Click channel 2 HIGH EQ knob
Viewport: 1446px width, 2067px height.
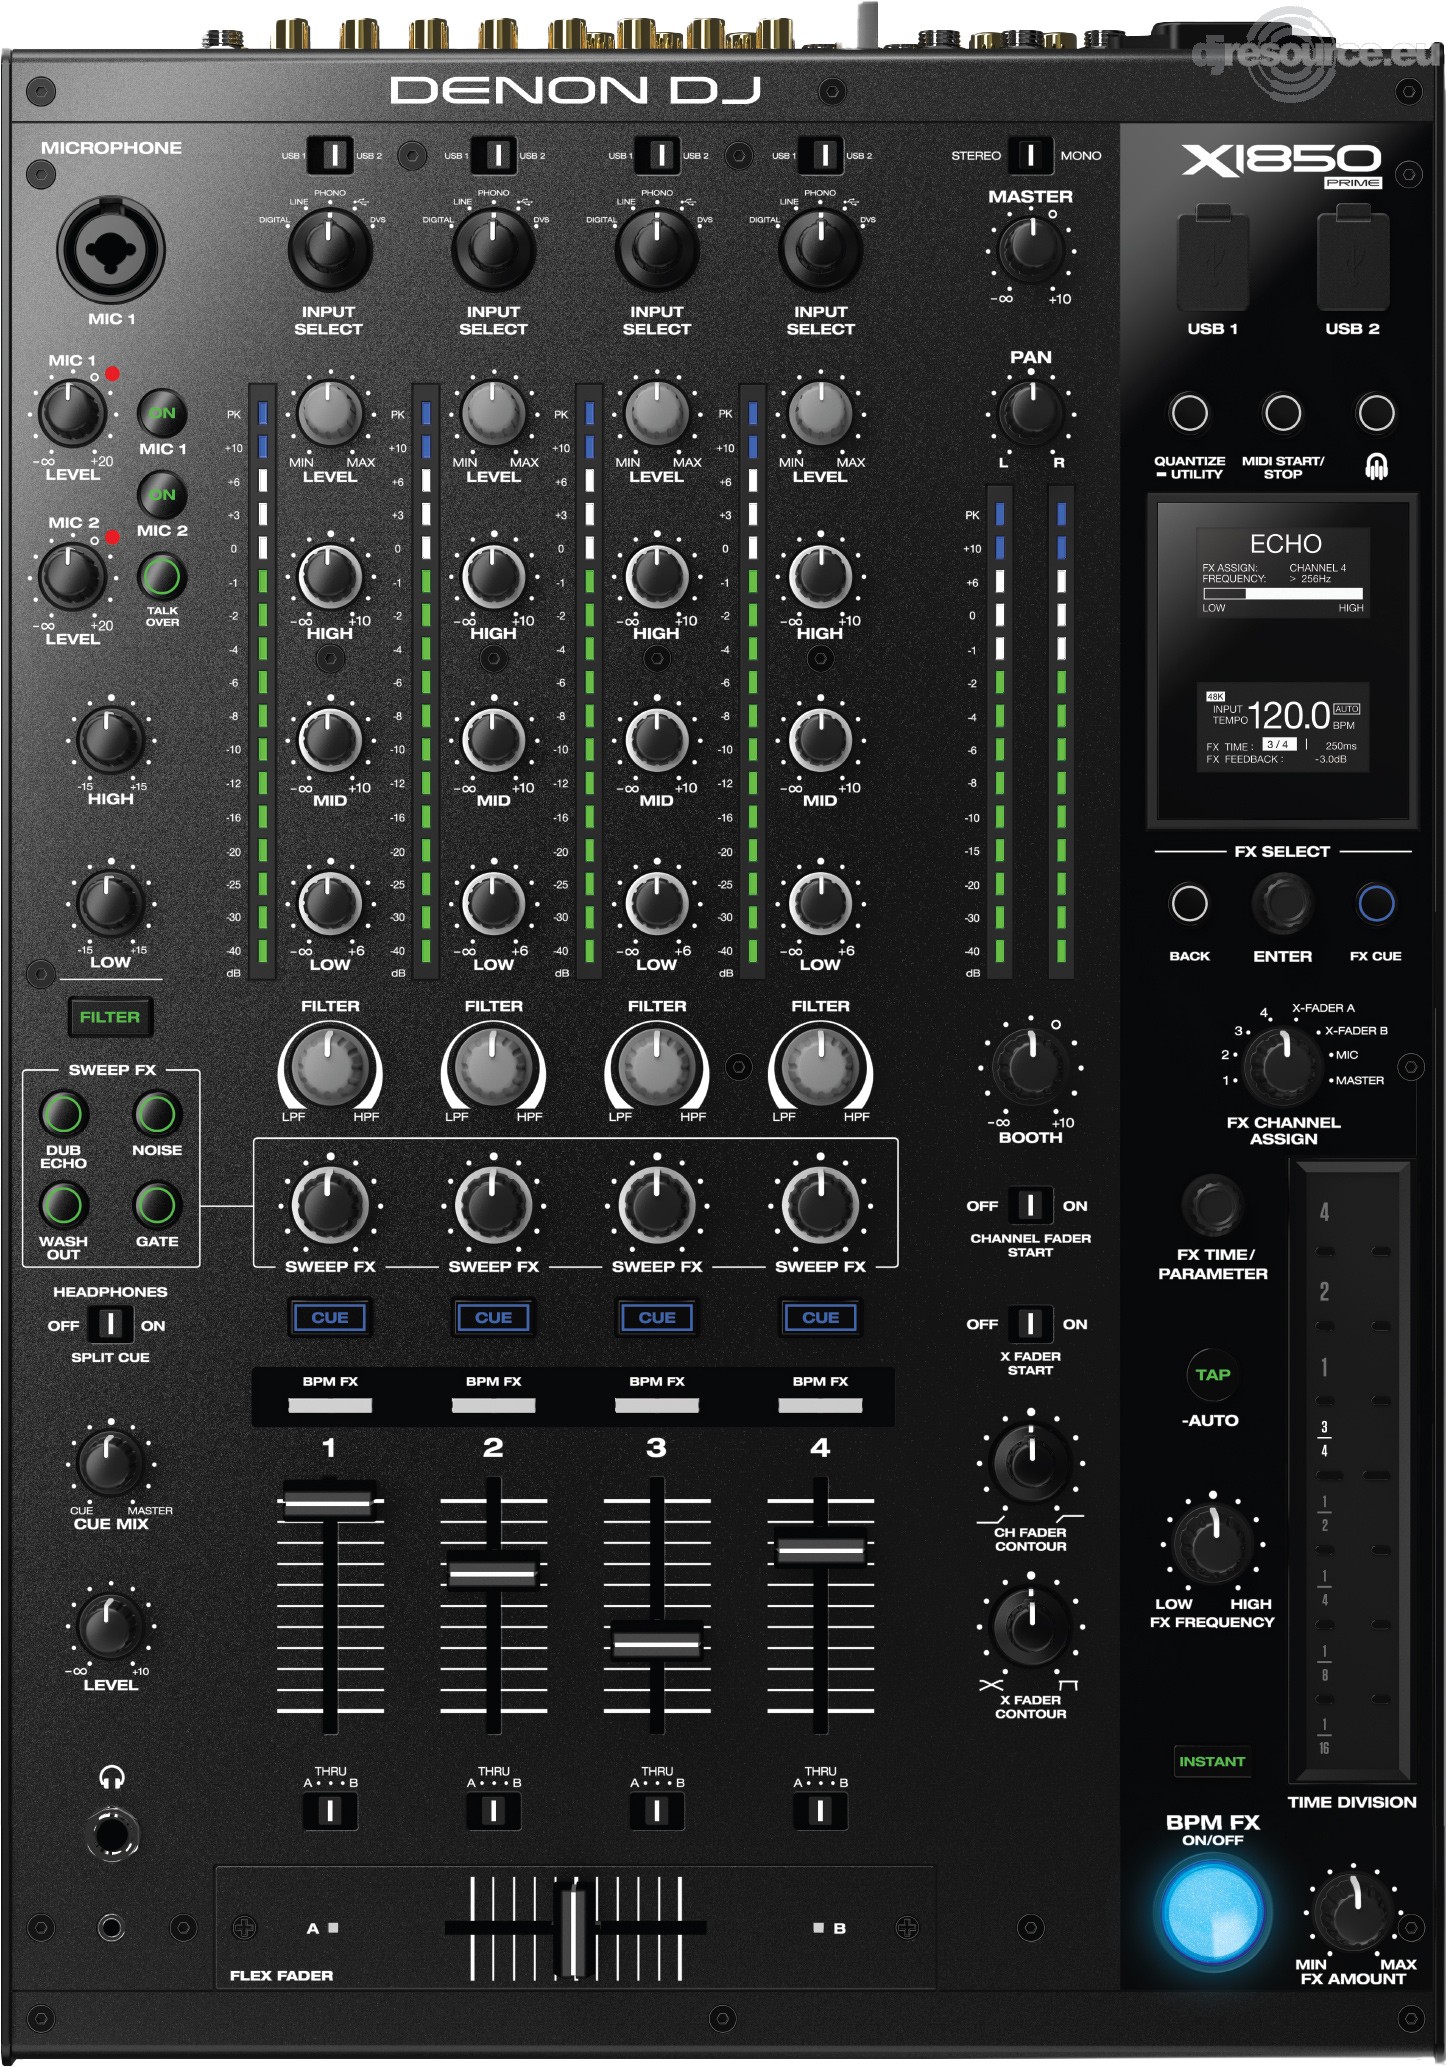coord(493,576)
